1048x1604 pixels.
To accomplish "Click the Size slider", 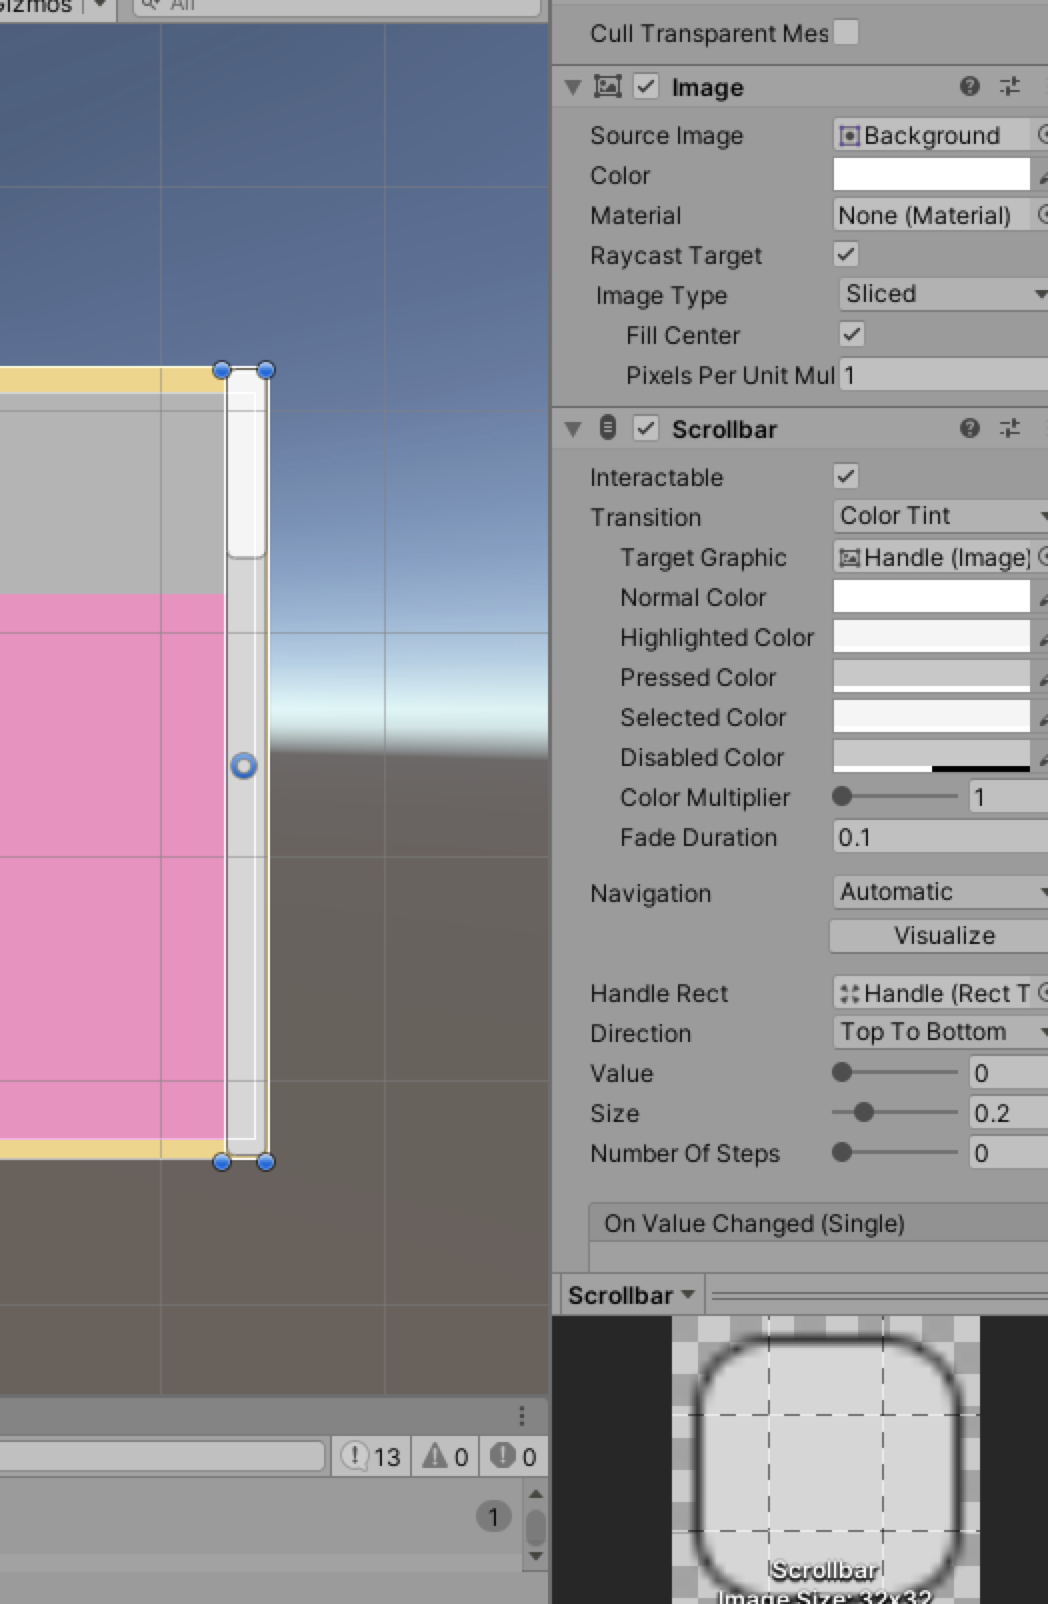I will [895, 1113].
